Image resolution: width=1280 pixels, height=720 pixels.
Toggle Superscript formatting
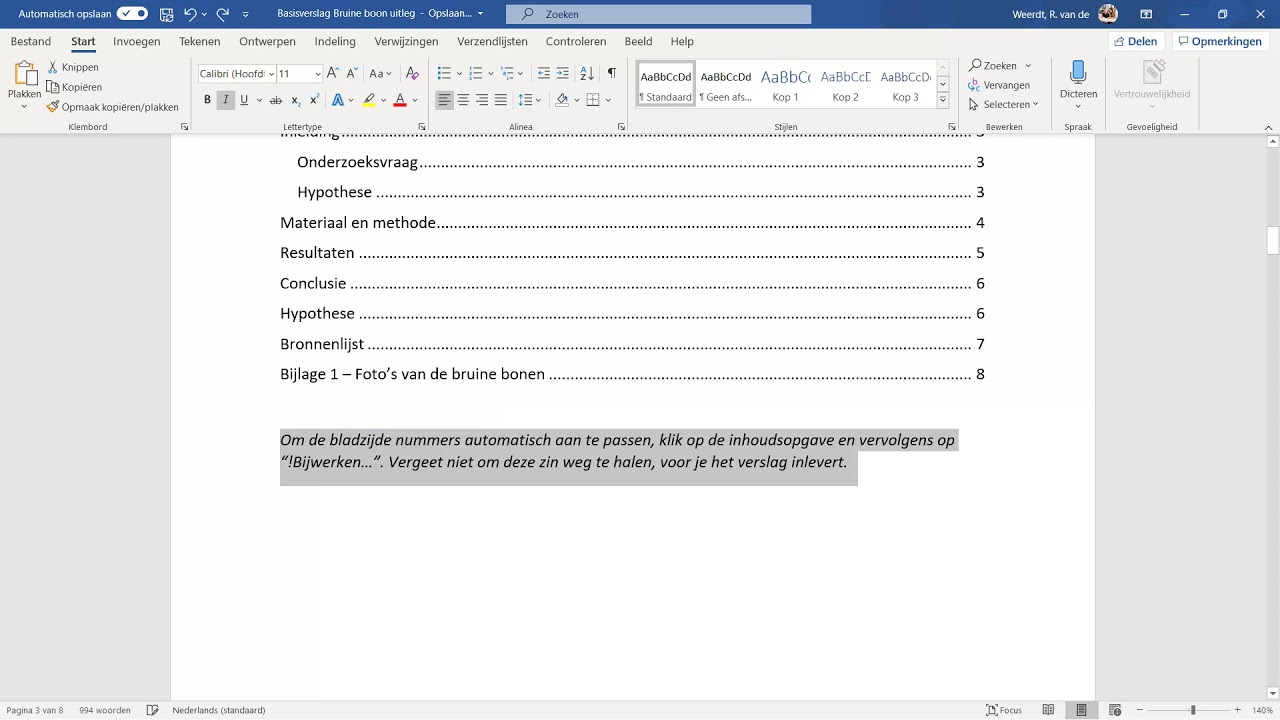tap(314, 100)
